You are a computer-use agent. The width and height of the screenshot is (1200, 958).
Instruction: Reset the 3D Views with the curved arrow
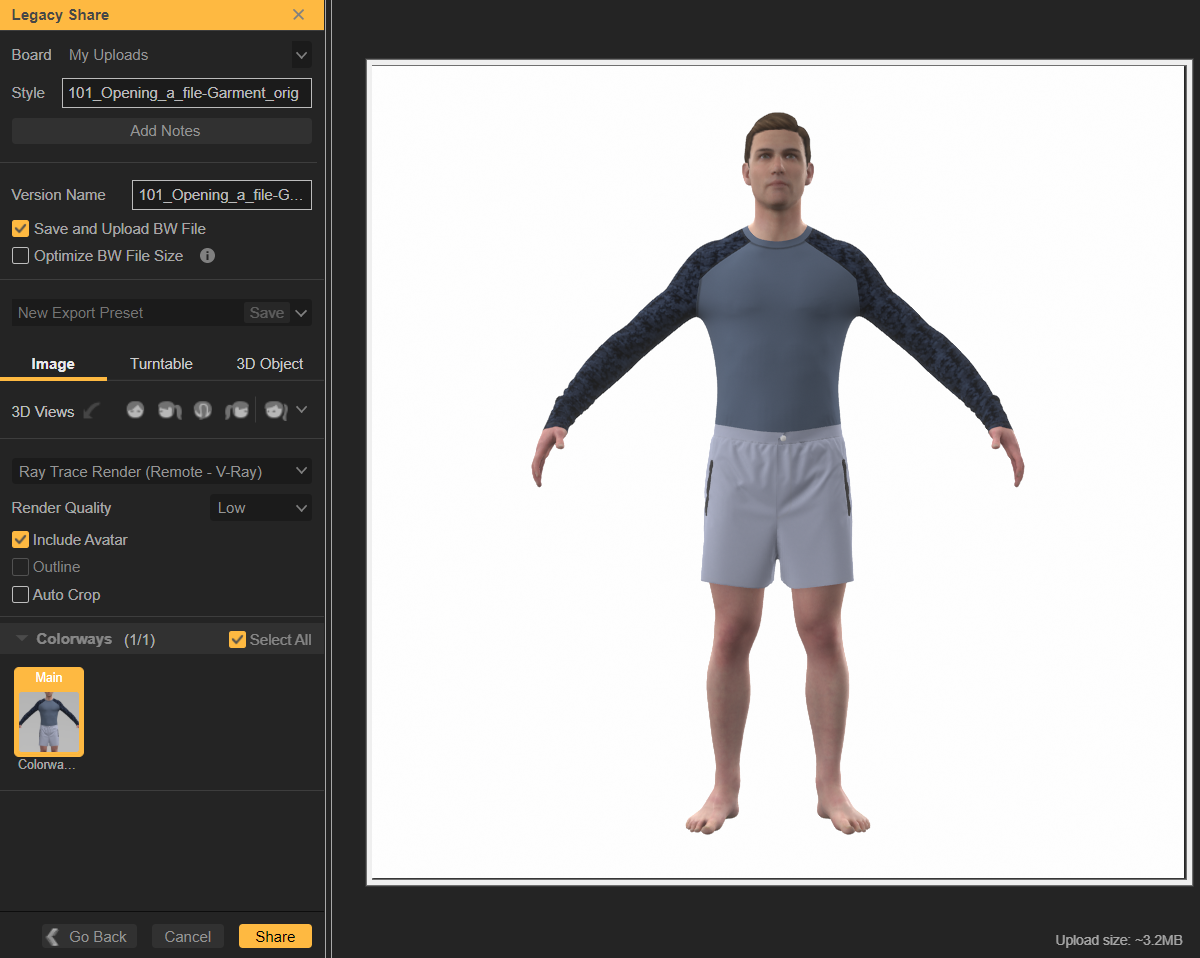(x=92, y=411)
